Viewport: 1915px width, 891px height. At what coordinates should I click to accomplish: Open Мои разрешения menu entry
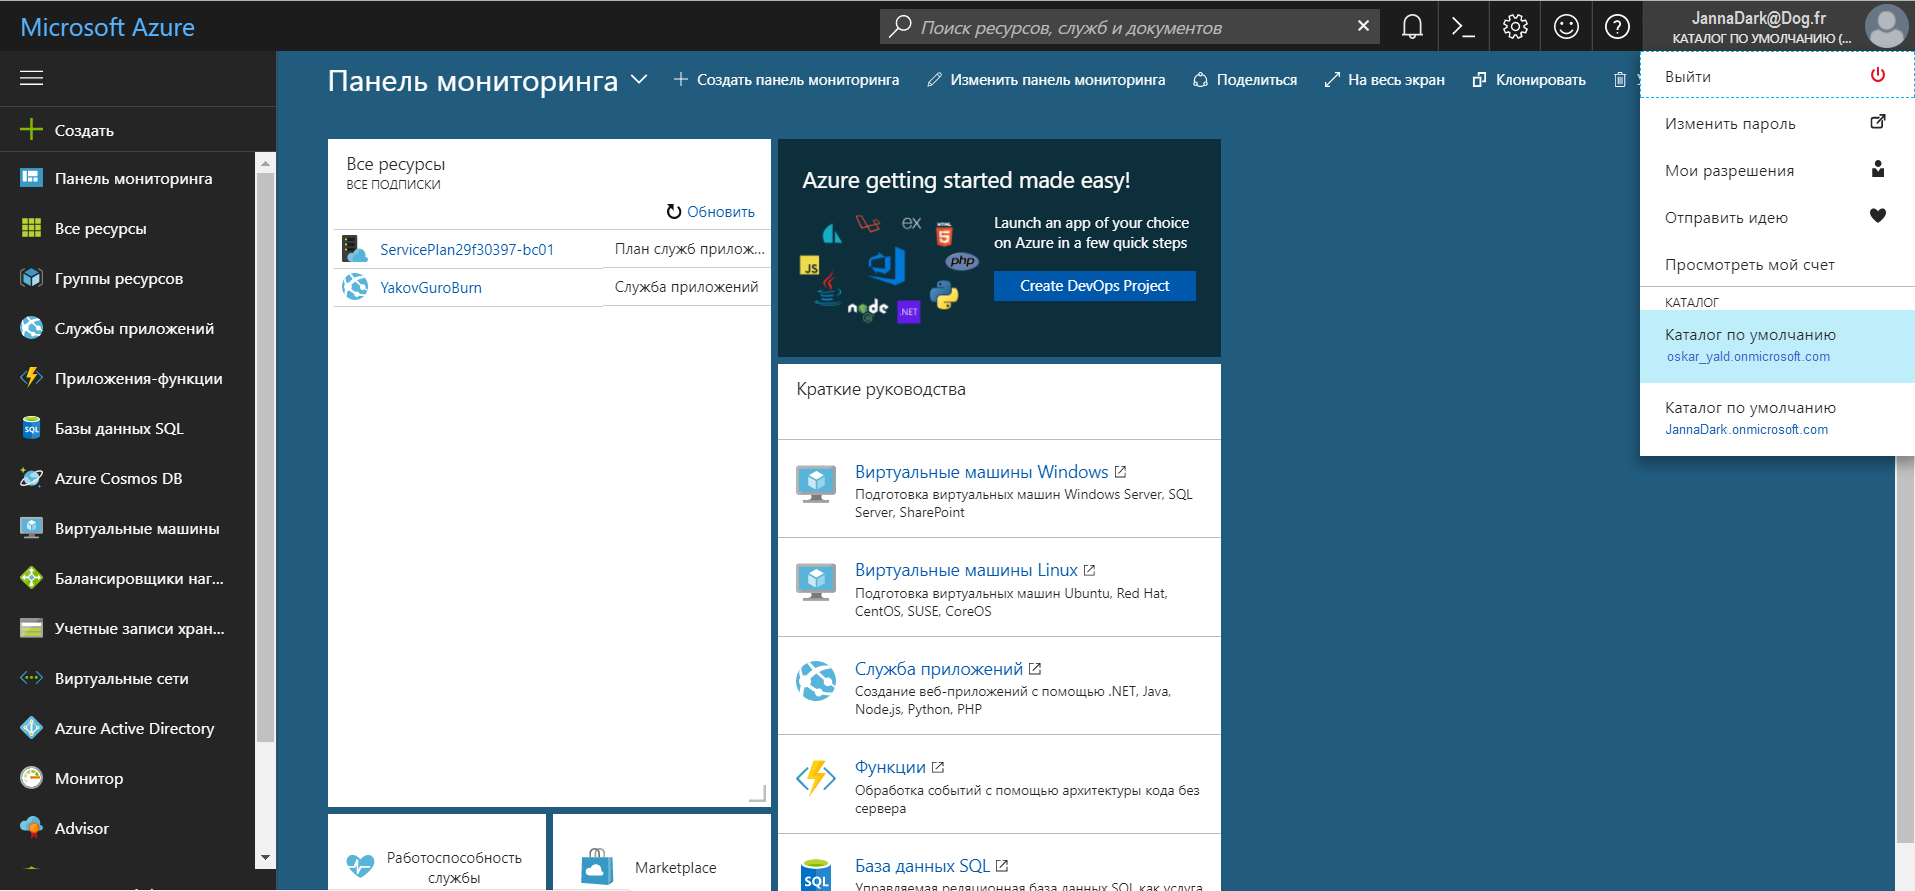tap(1777, 170)
